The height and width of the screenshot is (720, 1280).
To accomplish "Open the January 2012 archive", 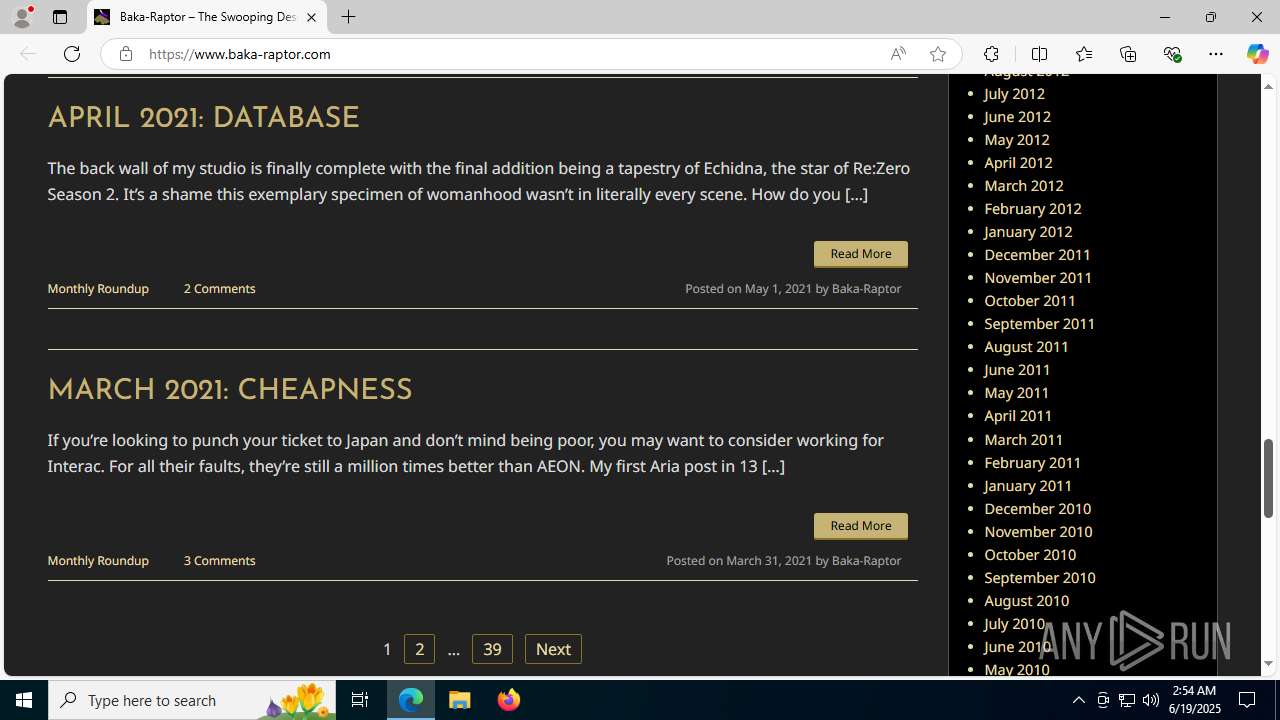I will coord(1028,231).
